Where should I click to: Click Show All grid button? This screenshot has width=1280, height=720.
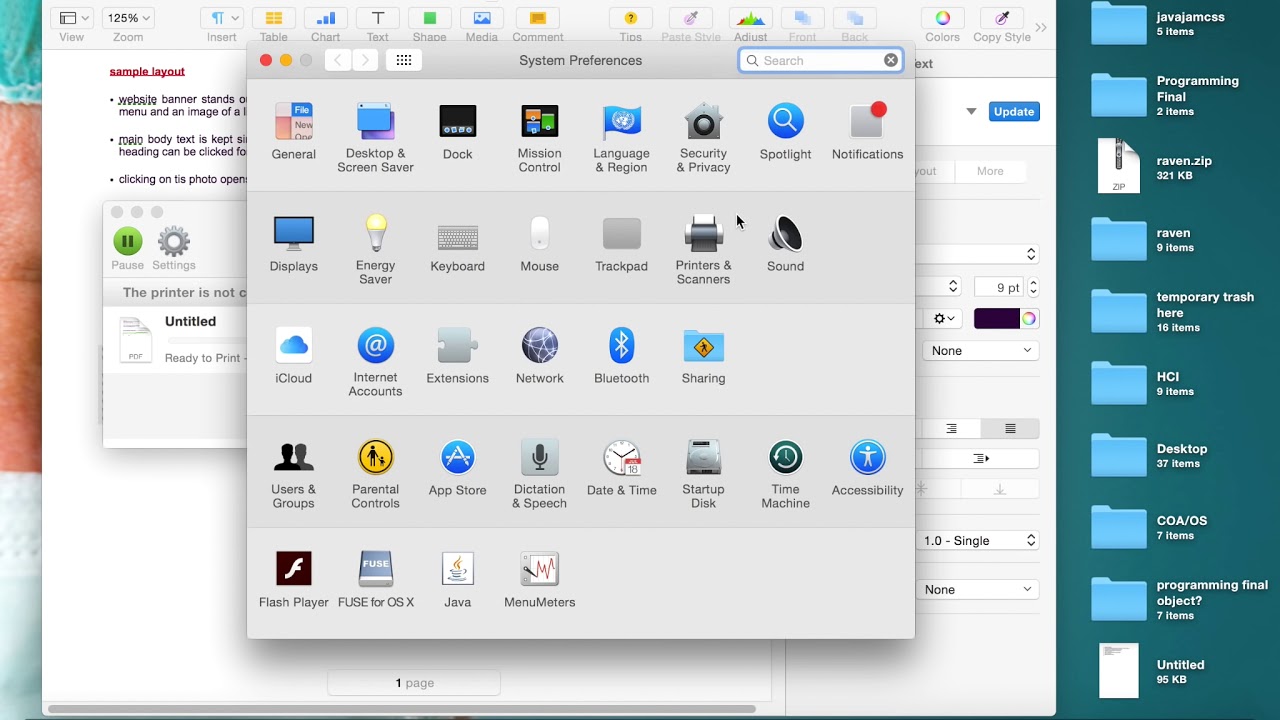coord(404,60)
